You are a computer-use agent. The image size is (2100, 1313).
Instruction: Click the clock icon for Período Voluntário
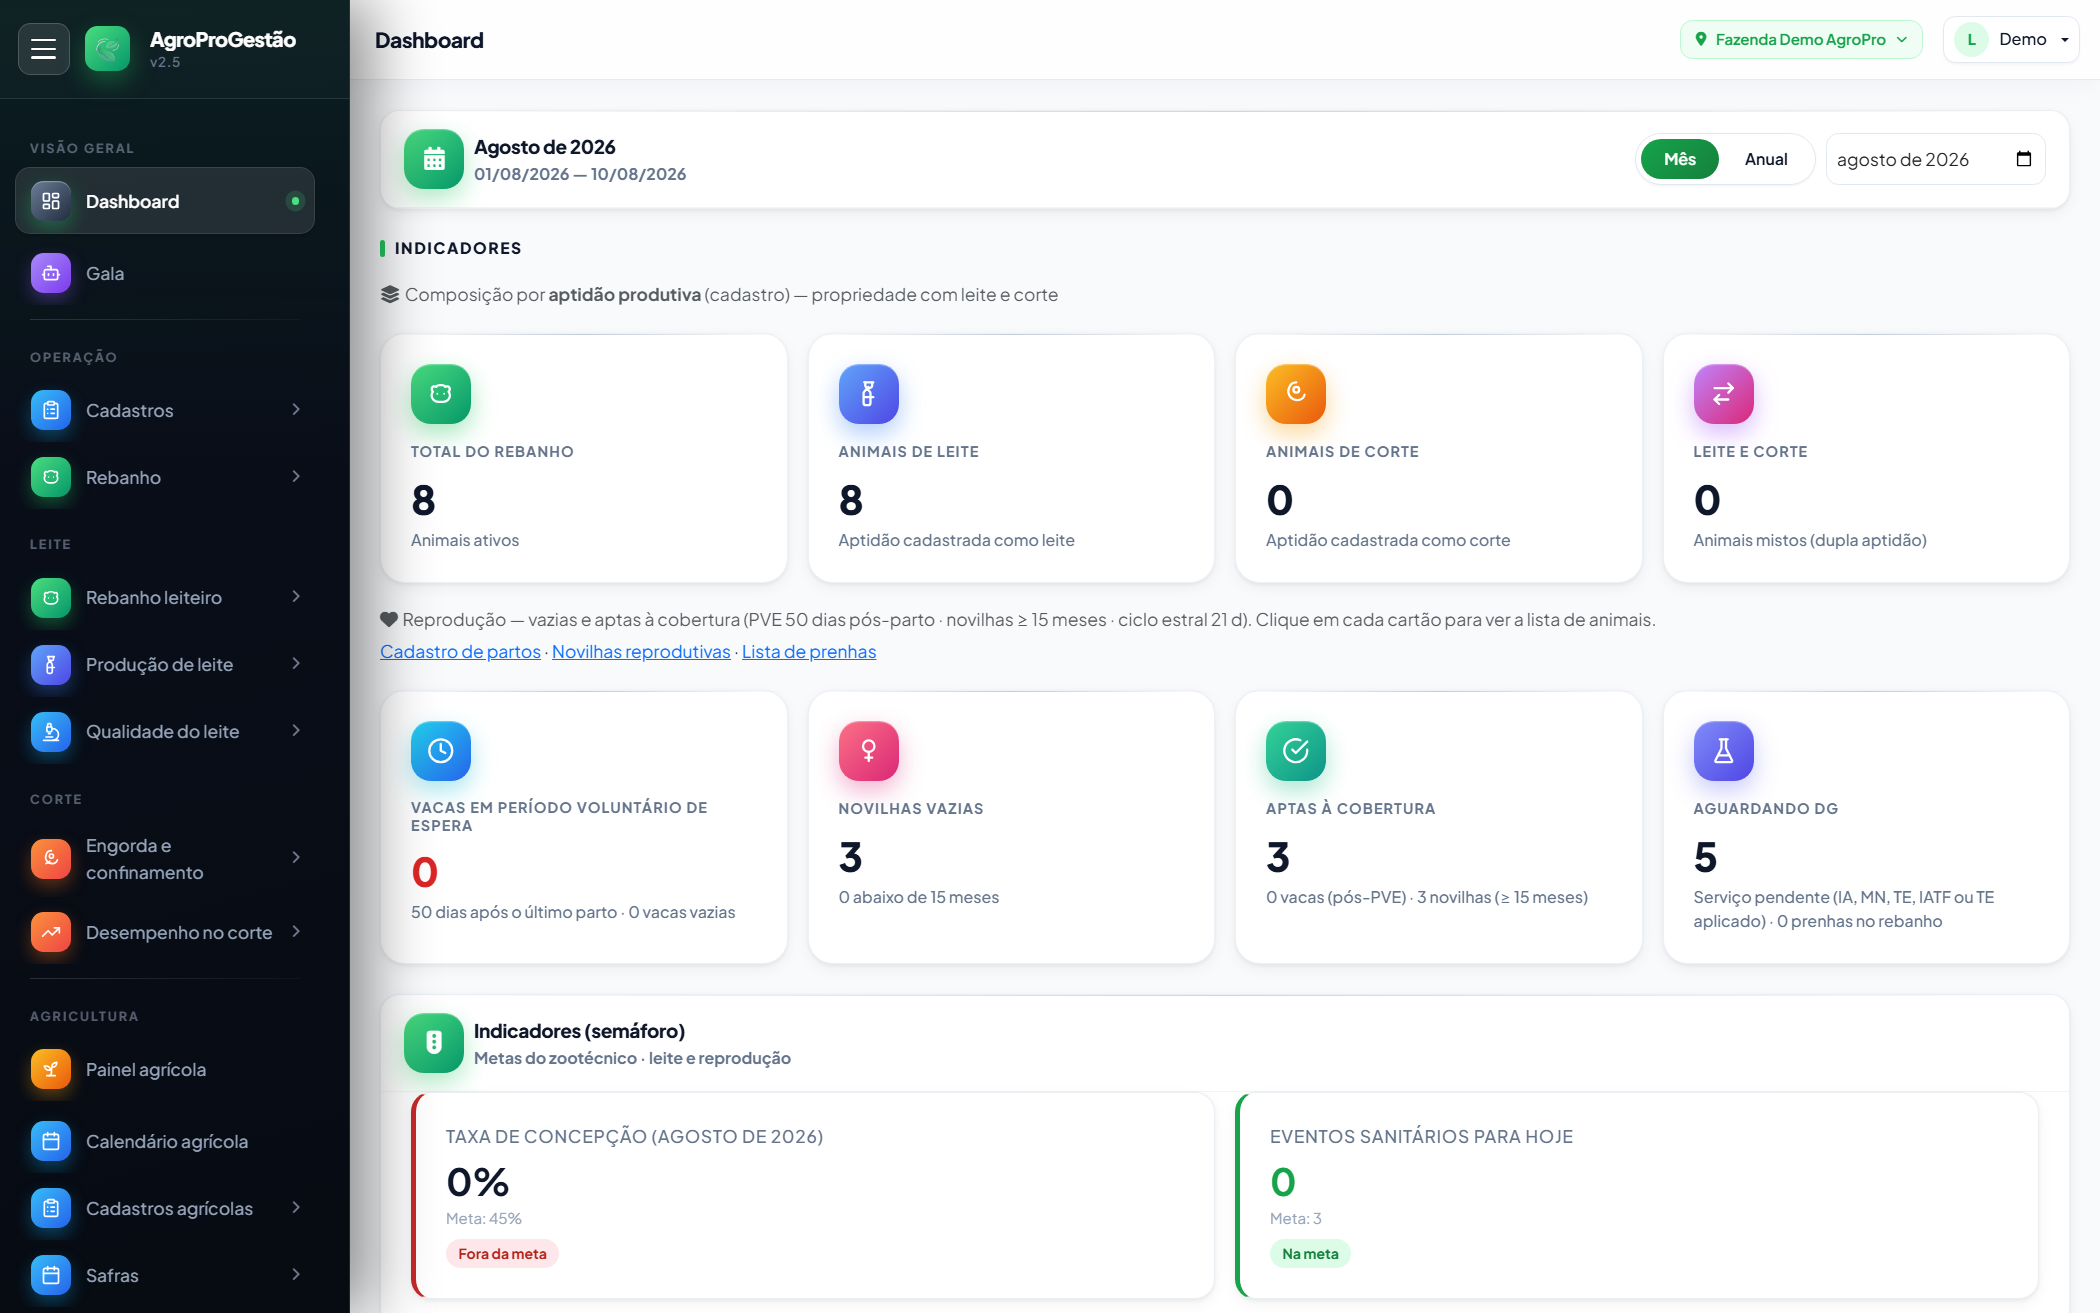pyautogui.click(x=441, y=751)
